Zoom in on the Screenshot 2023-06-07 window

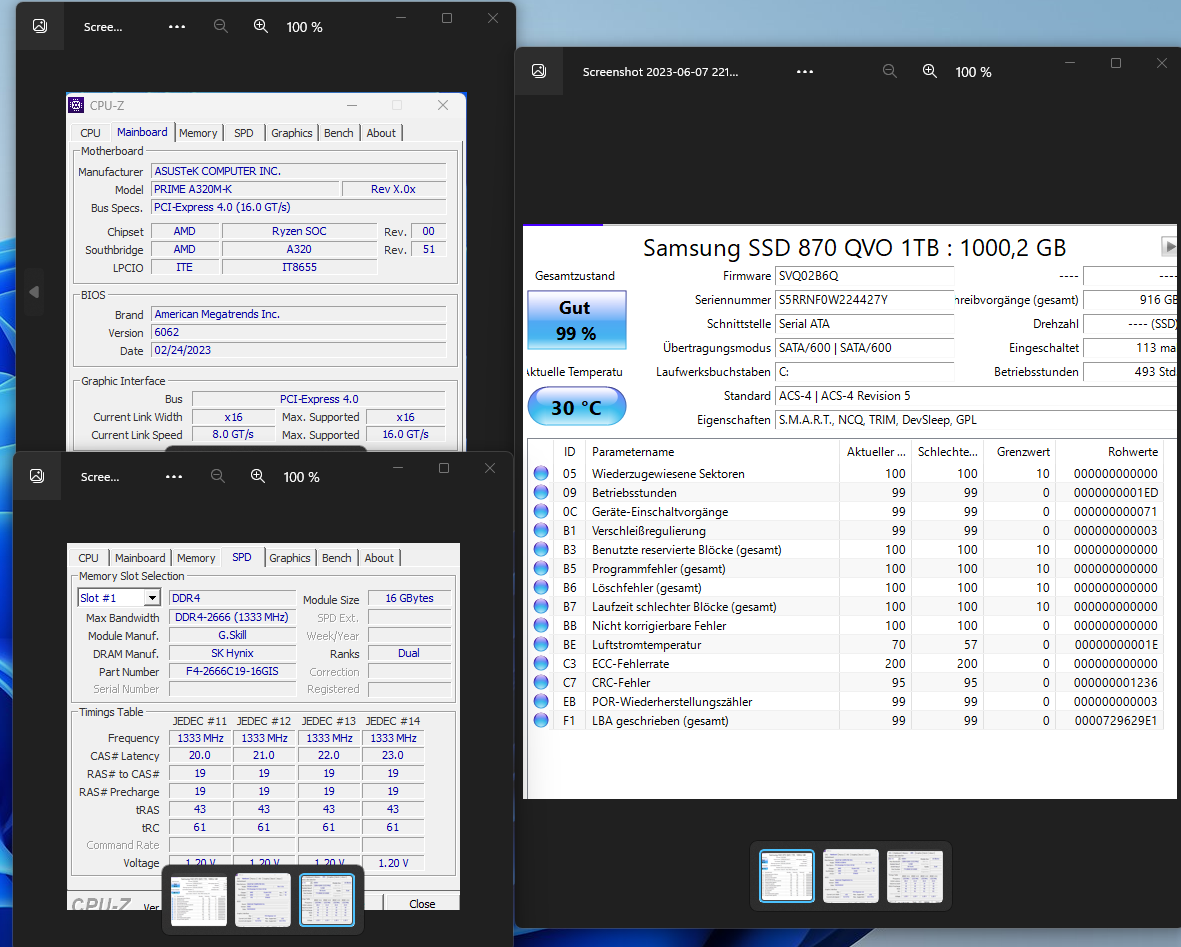[x=930, y=71]
